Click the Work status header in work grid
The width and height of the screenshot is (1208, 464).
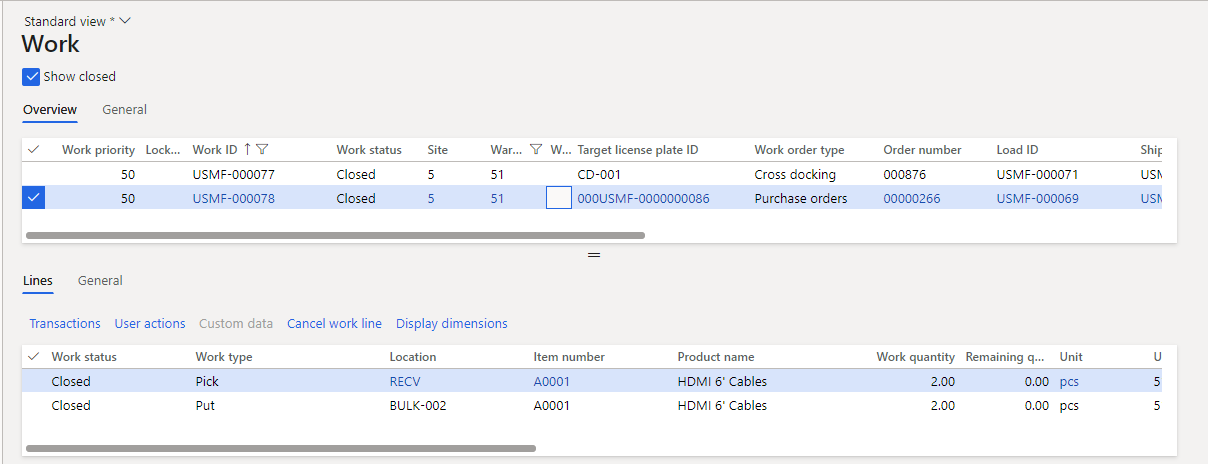click(369, 150)
